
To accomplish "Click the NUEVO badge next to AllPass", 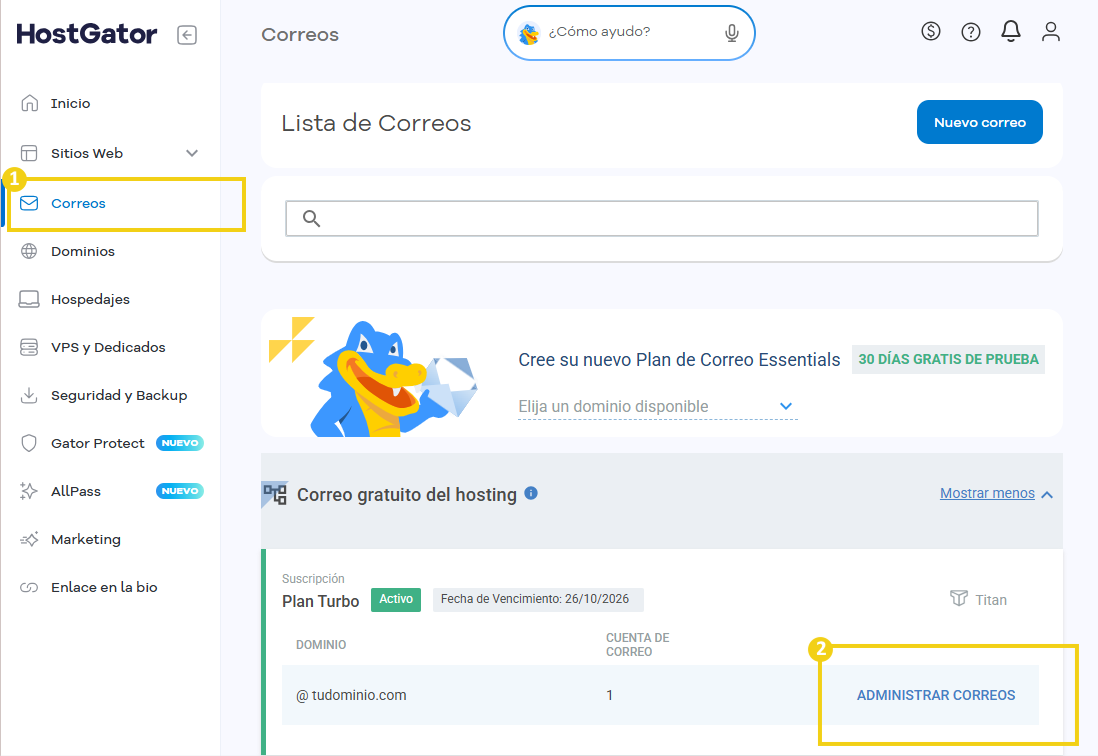I will pos(180,491).
